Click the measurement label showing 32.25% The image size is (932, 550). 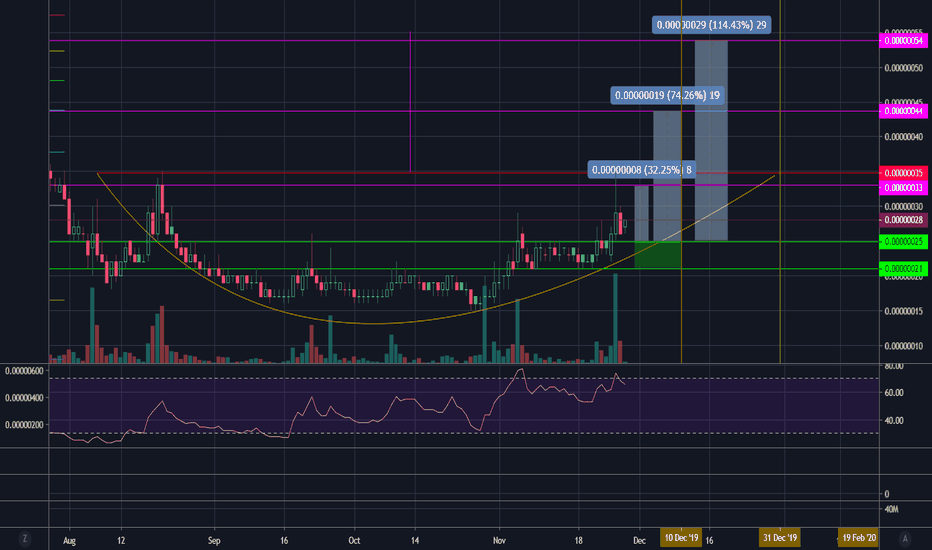[642, 170]
